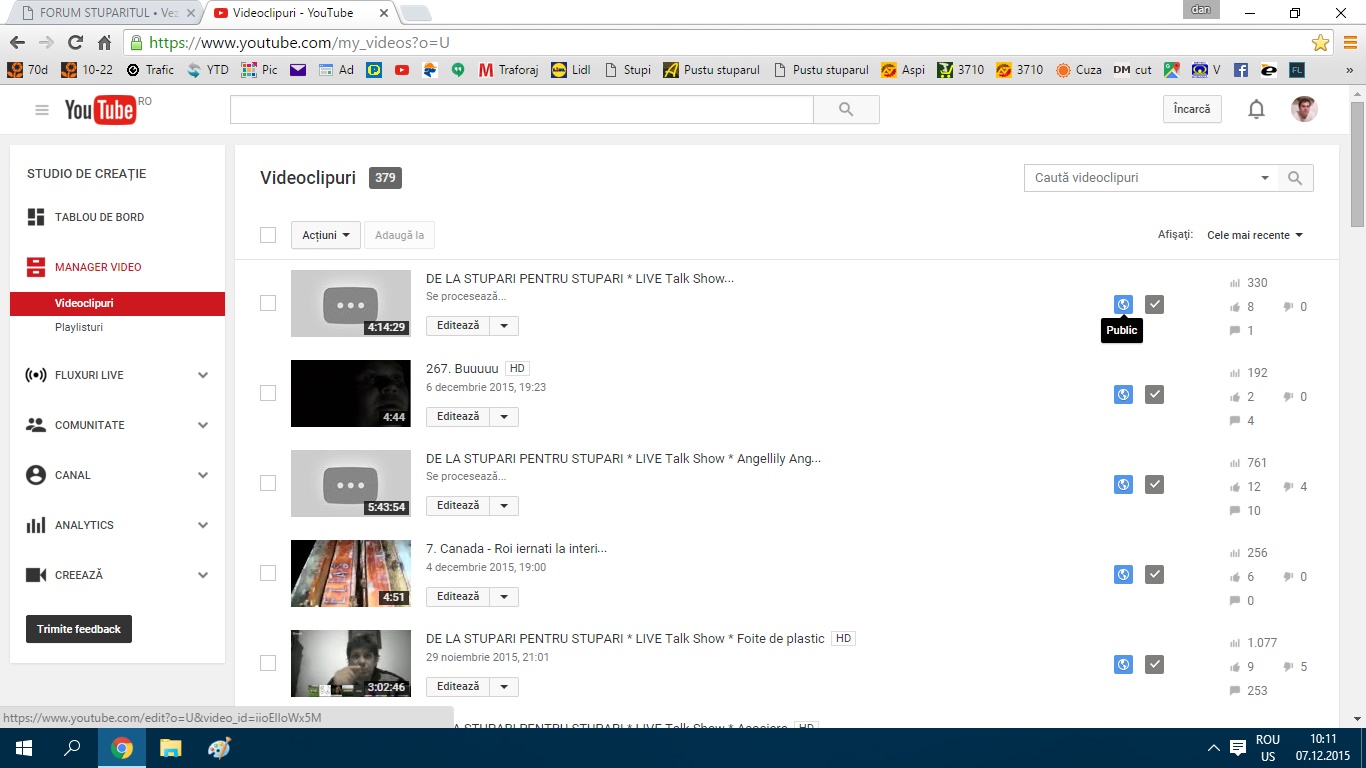The width and height of the screenshot is (1366, 768).
Task: Open the YouTube hamburger guide menu
Action: 42,110
